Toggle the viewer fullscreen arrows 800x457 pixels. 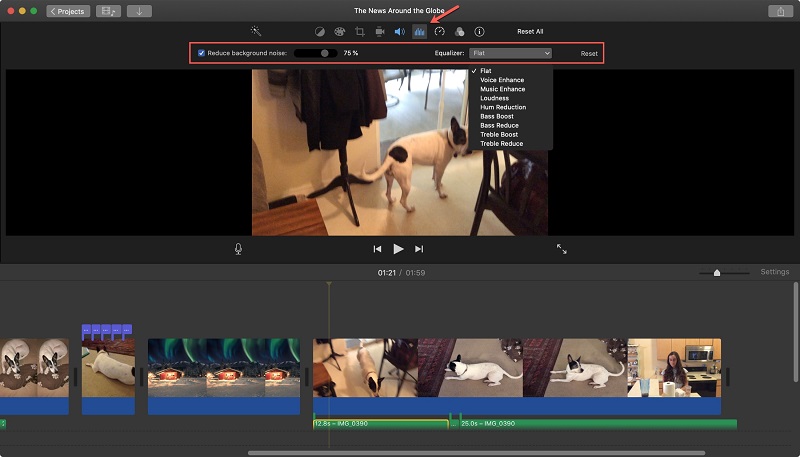tap(562, 249)
